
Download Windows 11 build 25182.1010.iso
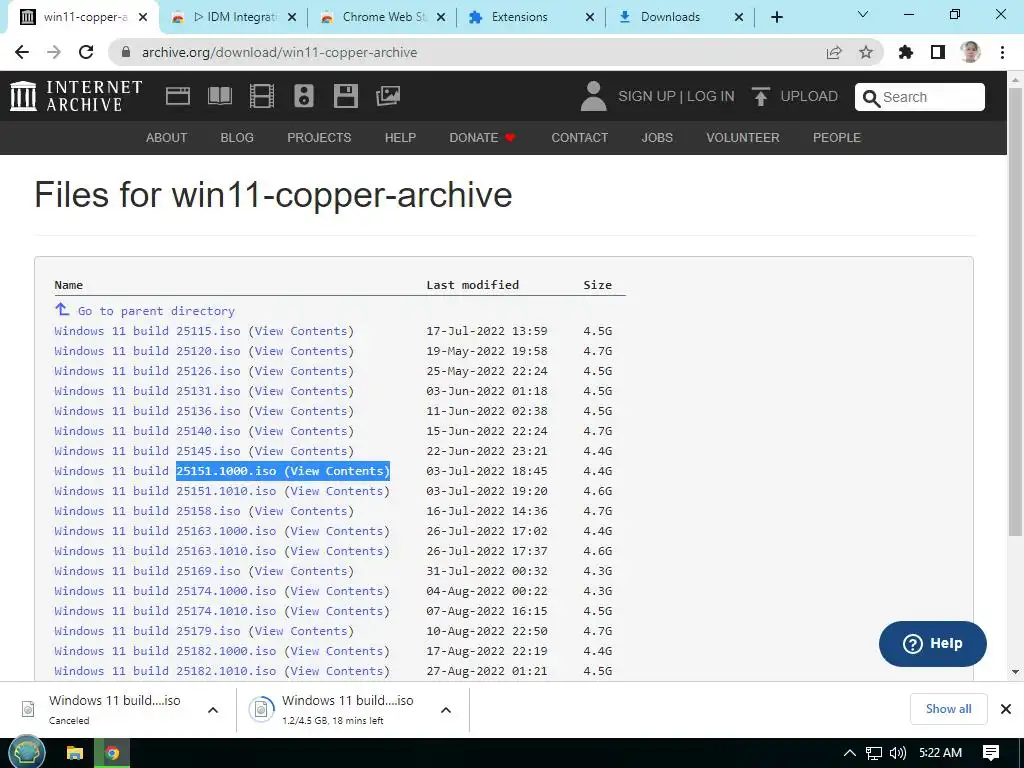[x=165, y=671]
